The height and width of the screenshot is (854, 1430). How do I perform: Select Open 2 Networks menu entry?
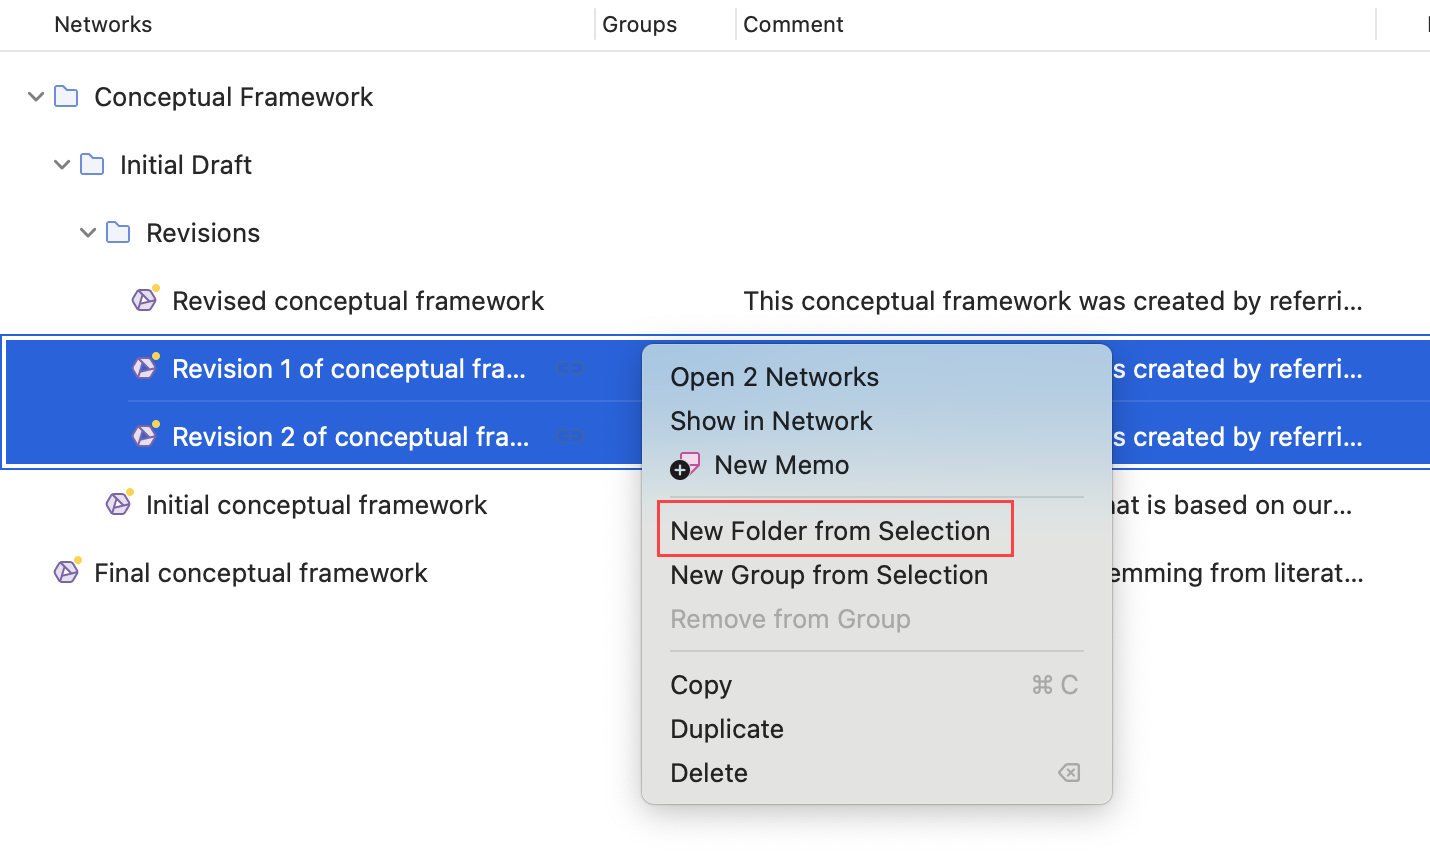click(774, 377)
